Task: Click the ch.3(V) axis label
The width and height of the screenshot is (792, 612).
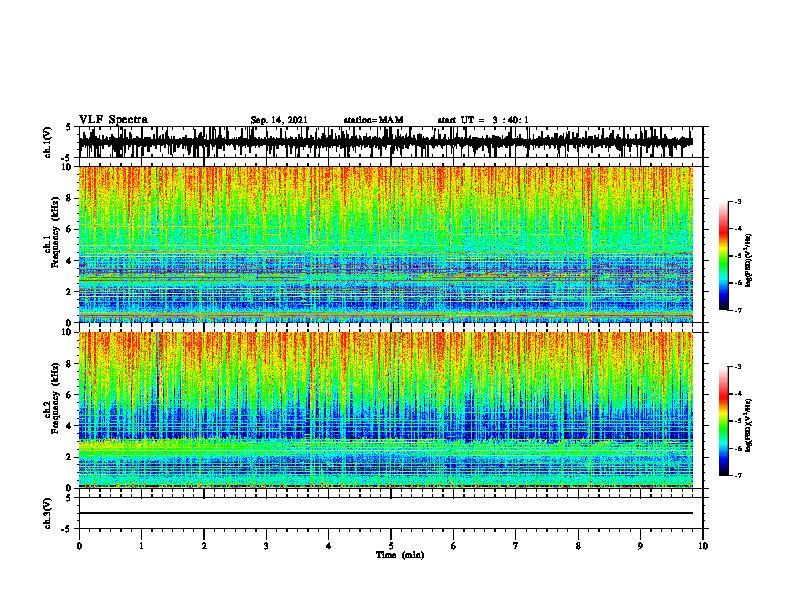Action: pos(48,514)
